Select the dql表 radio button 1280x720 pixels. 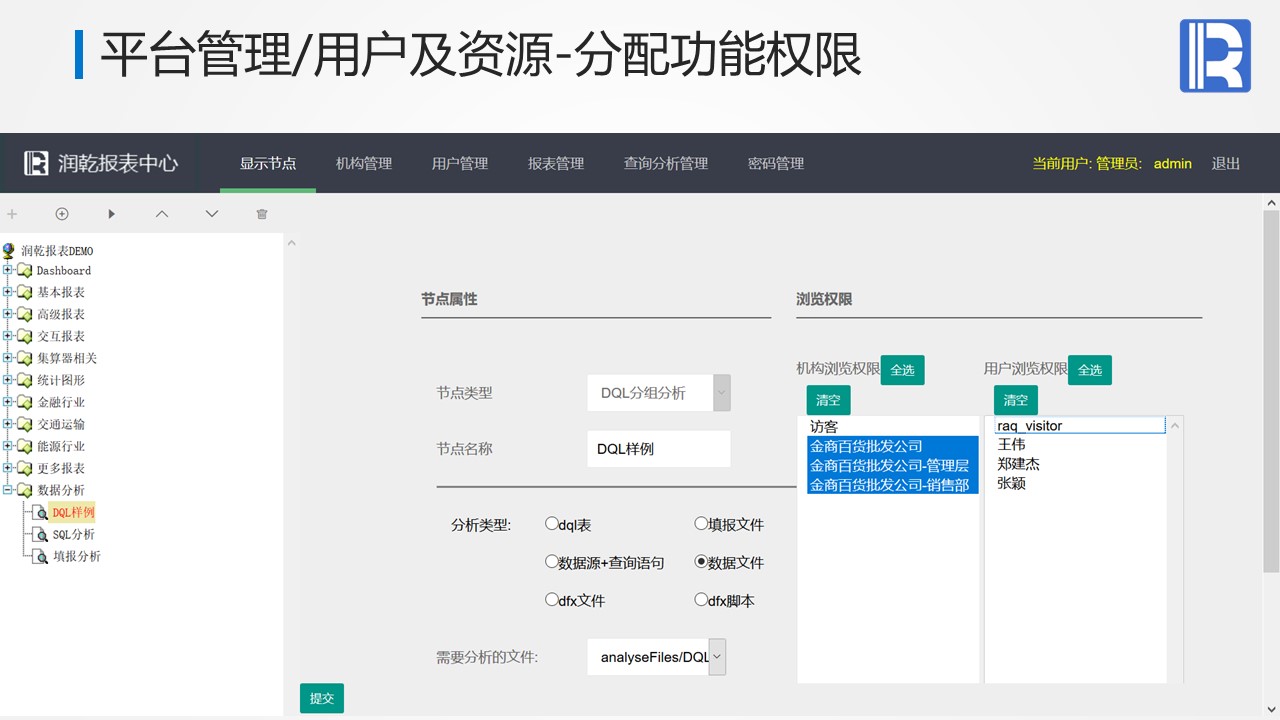(551, 523)
